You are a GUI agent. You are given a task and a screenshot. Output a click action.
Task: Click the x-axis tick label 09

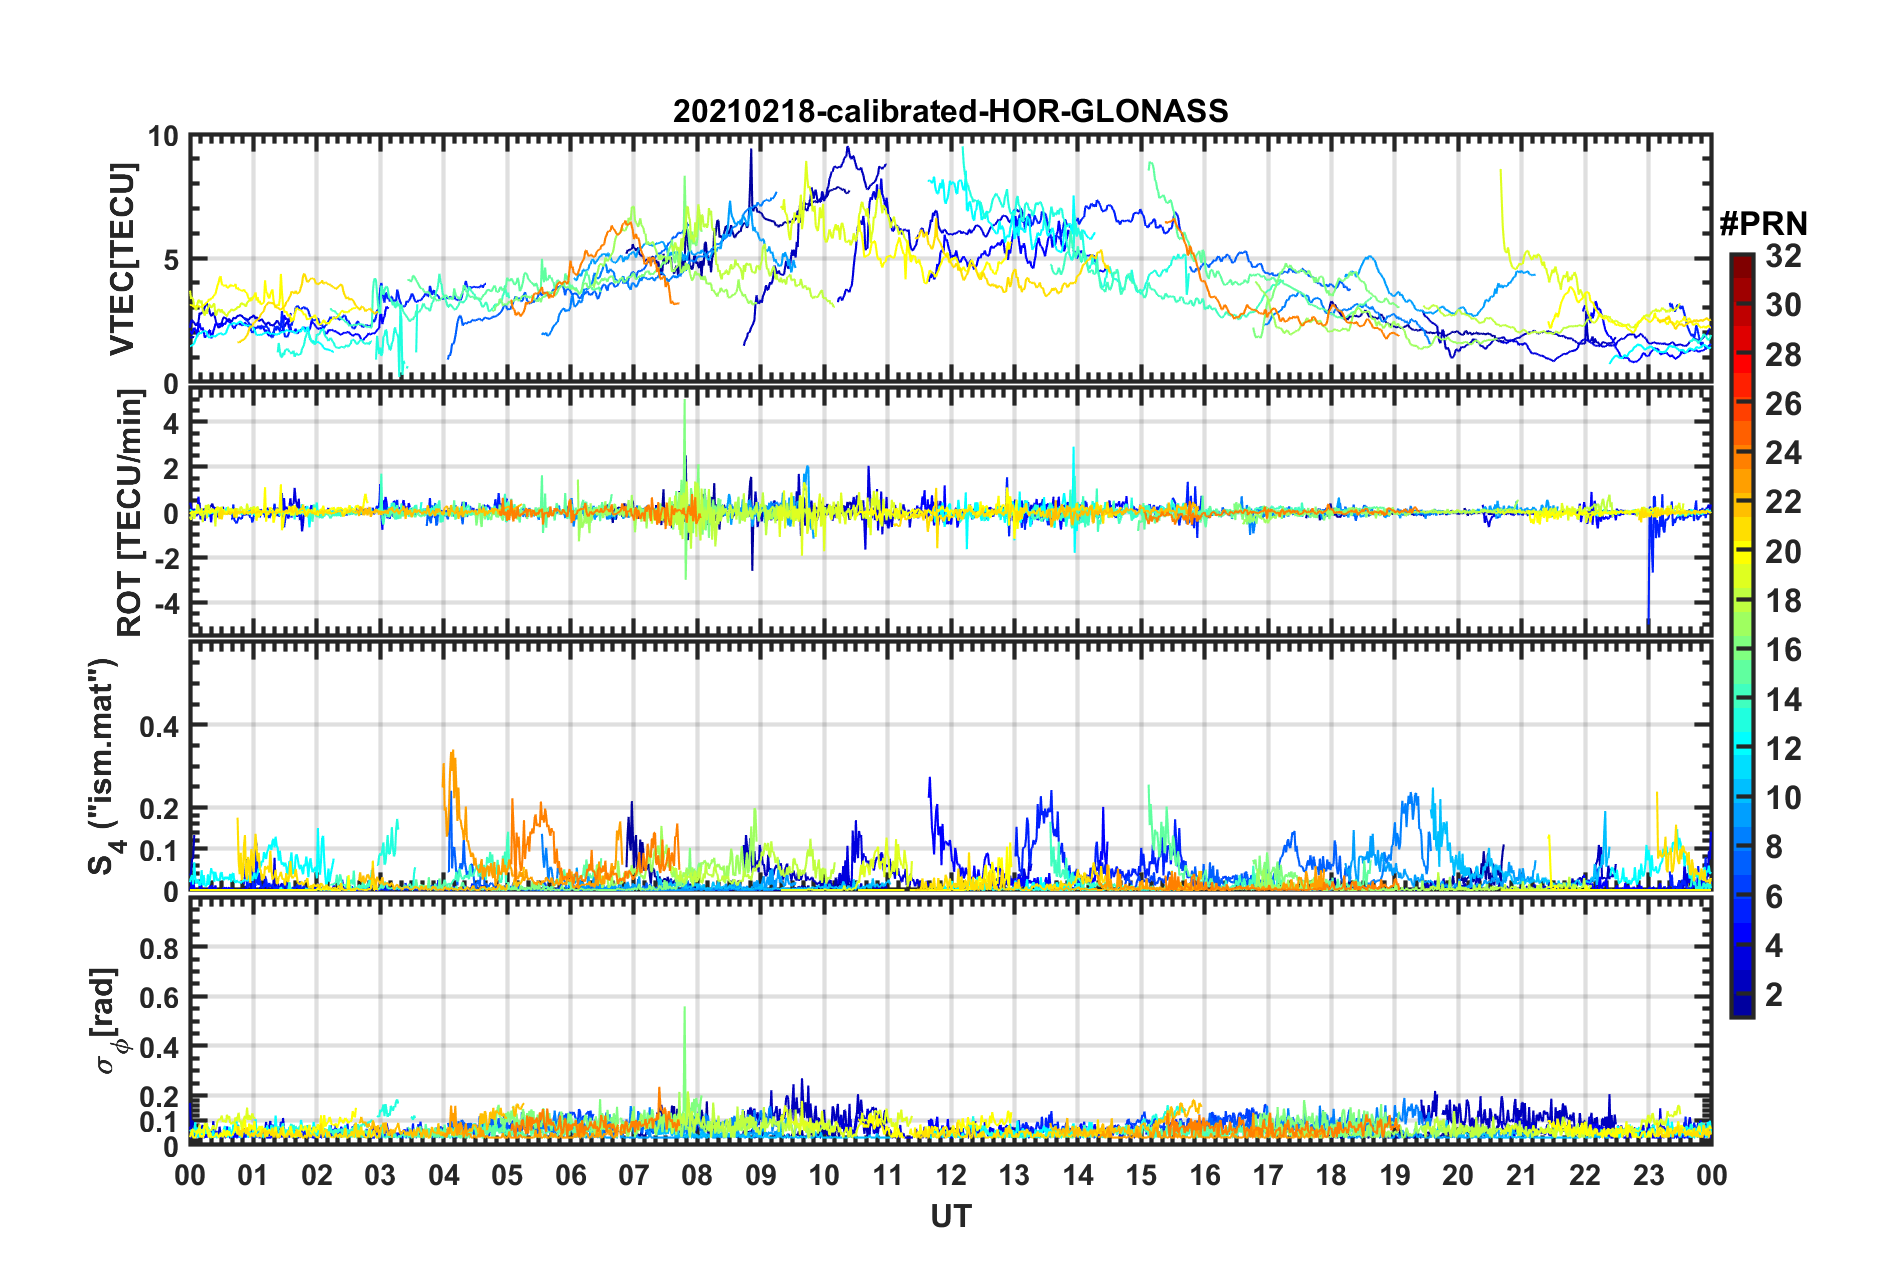(x=761, y=1175)
